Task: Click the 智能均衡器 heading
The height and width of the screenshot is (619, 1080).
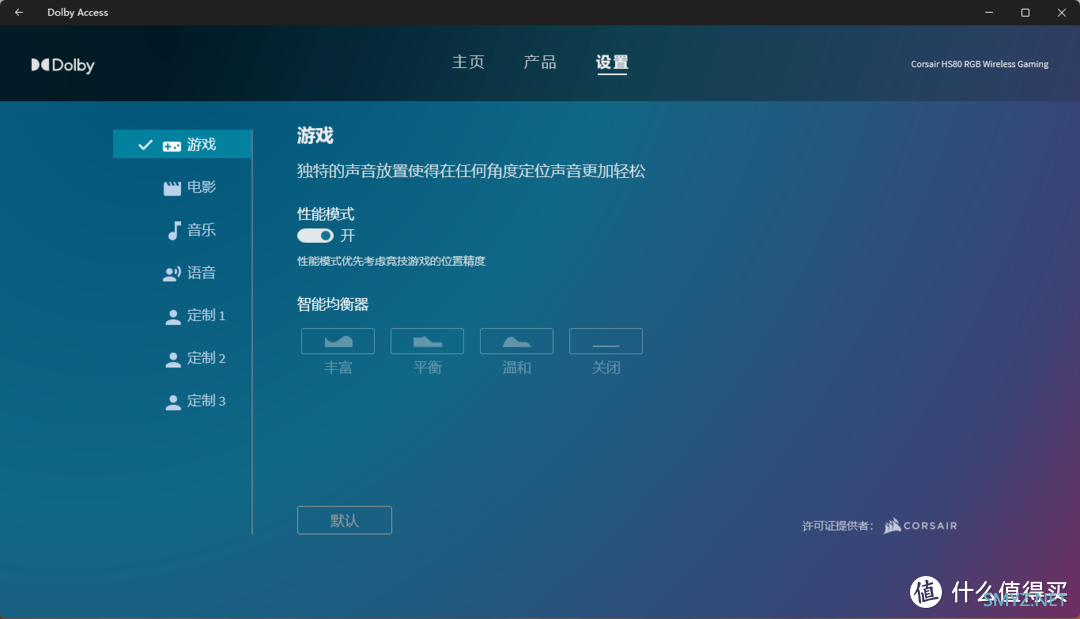Action: click(x=333, y=304)
